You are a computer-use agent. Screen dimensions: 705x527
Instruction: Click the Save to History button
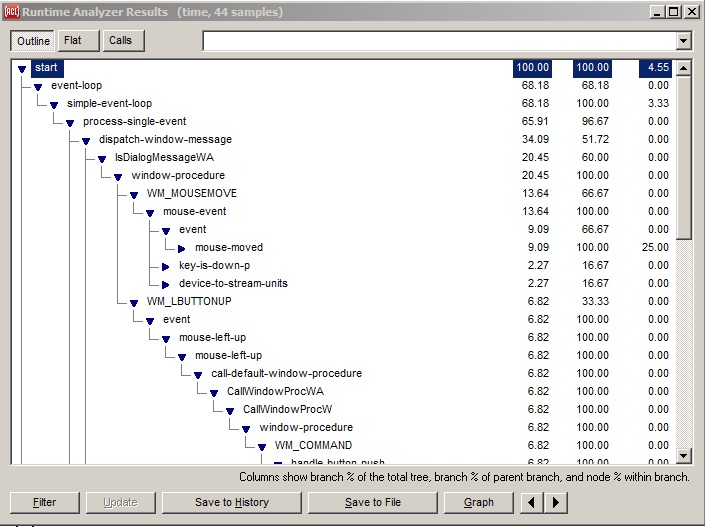(231, 502)
